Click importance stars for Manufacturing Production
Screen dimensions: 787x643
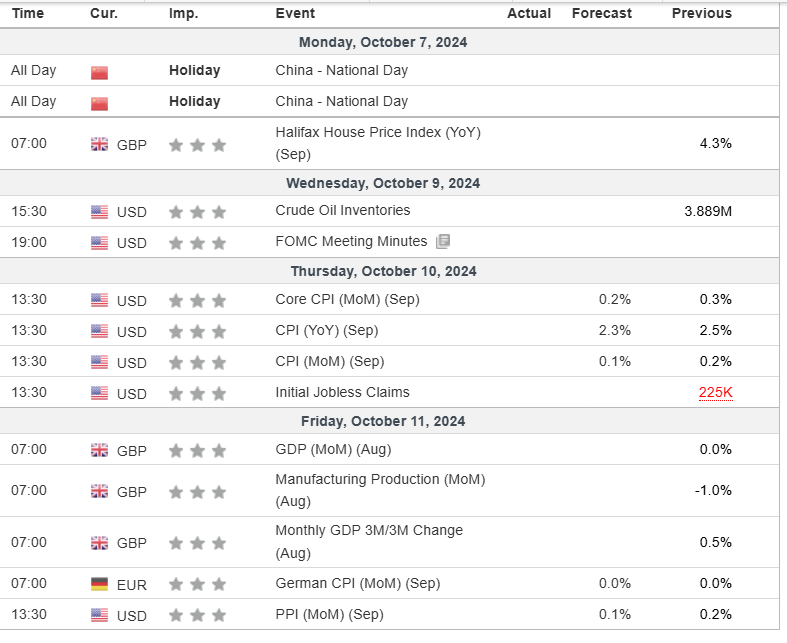[197, 491]
